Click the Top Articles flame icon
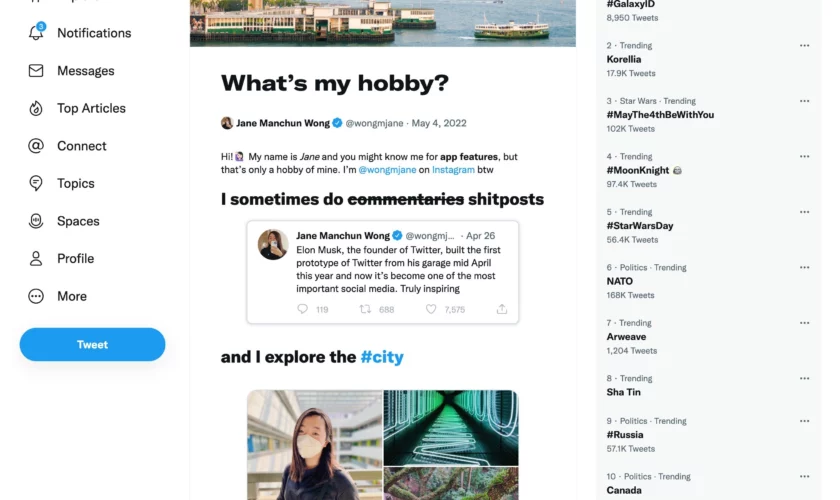Screen dimensions: 840x500 tap(36, 108)
